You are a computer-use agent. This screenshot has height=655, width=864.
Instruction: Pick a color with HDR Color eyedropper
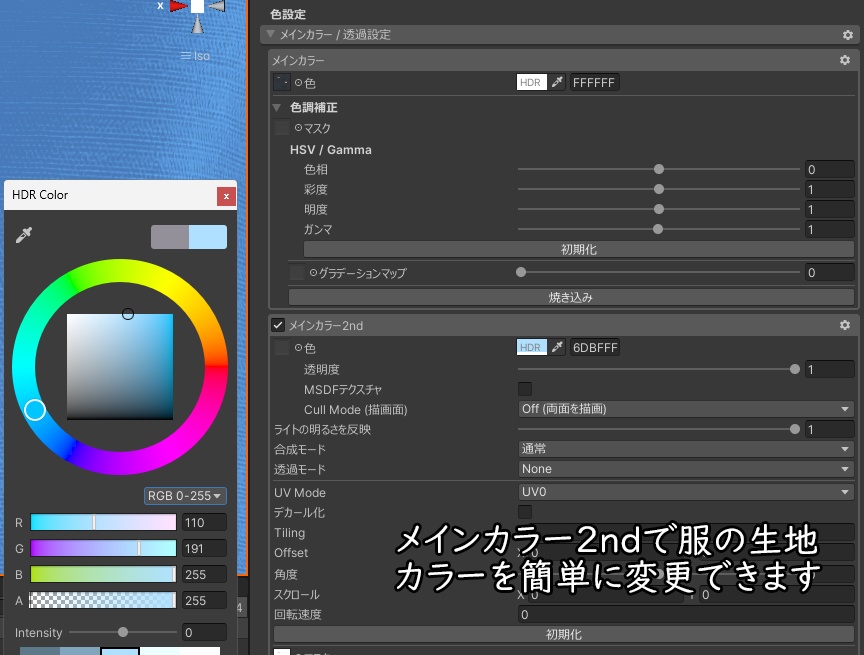coord(24,235)
